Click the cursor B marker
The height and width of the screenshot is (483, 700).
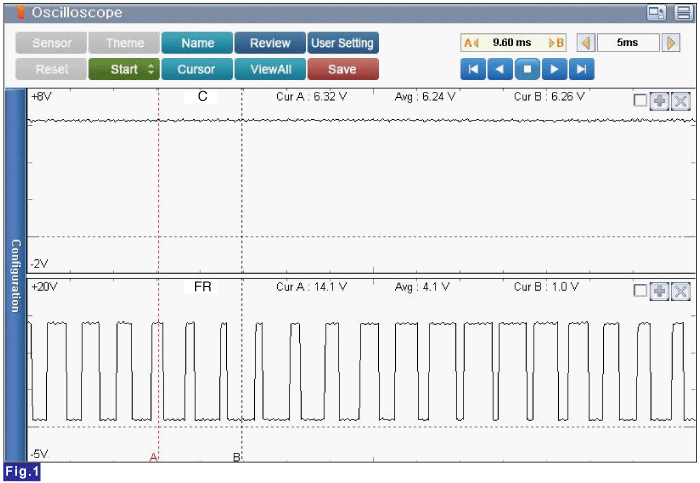237,457
